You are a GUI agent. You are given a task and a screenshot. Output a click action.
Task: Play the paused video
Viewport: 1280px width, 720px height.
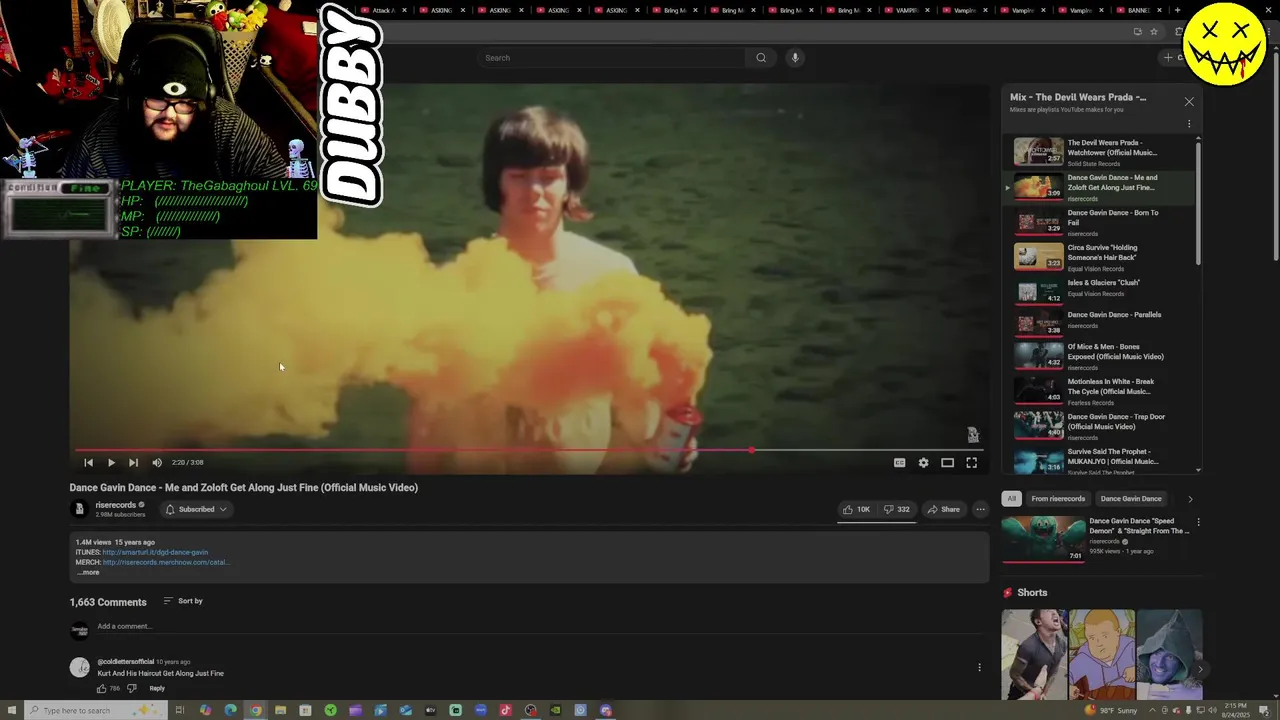pos(111,462)
